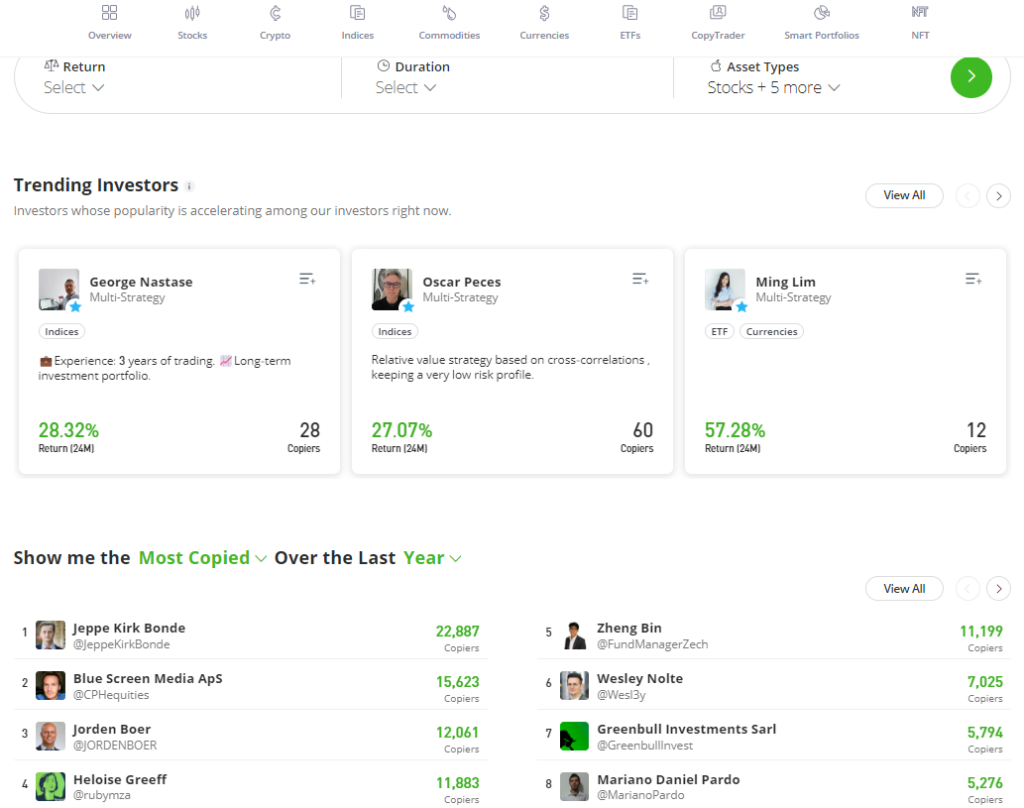This screenshot has width=1024, height=808.
Task: Open the Stocks candlestick icon
Action: [x=192, y=14]
